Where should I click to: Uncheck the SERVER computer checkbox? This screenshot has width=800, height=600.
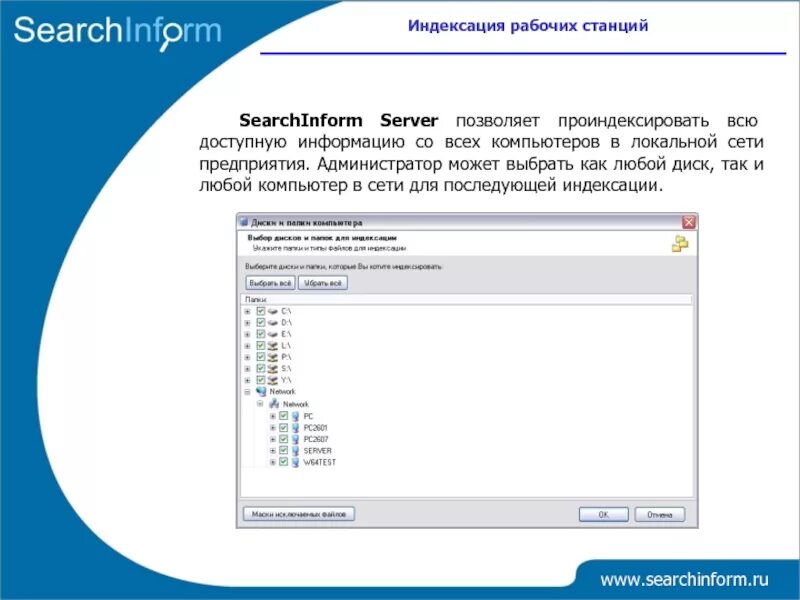[284, 451]
